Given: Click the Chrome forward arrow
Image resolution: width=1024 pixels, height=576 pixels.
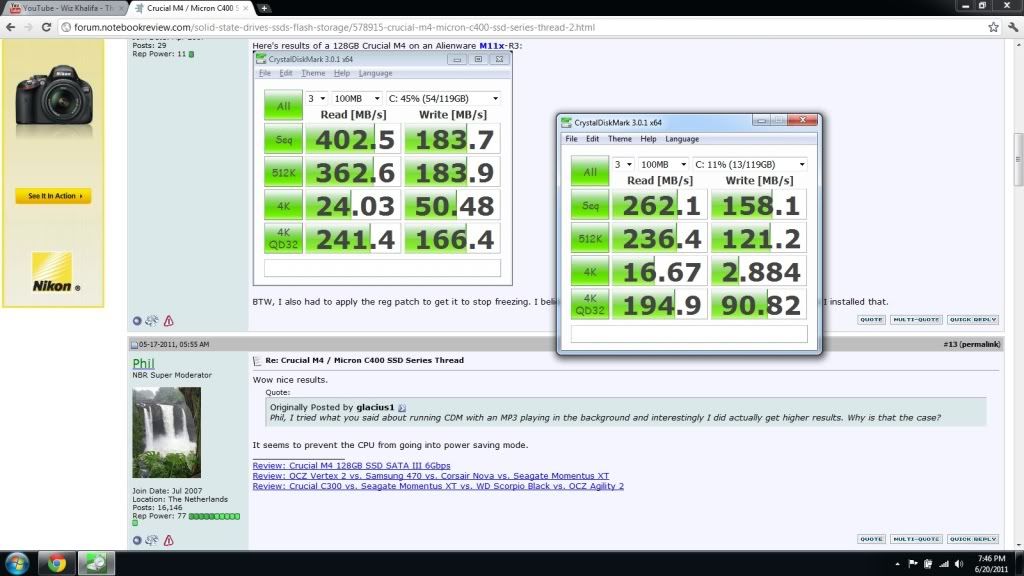Looking at the screenshot, I should point(28,27).
